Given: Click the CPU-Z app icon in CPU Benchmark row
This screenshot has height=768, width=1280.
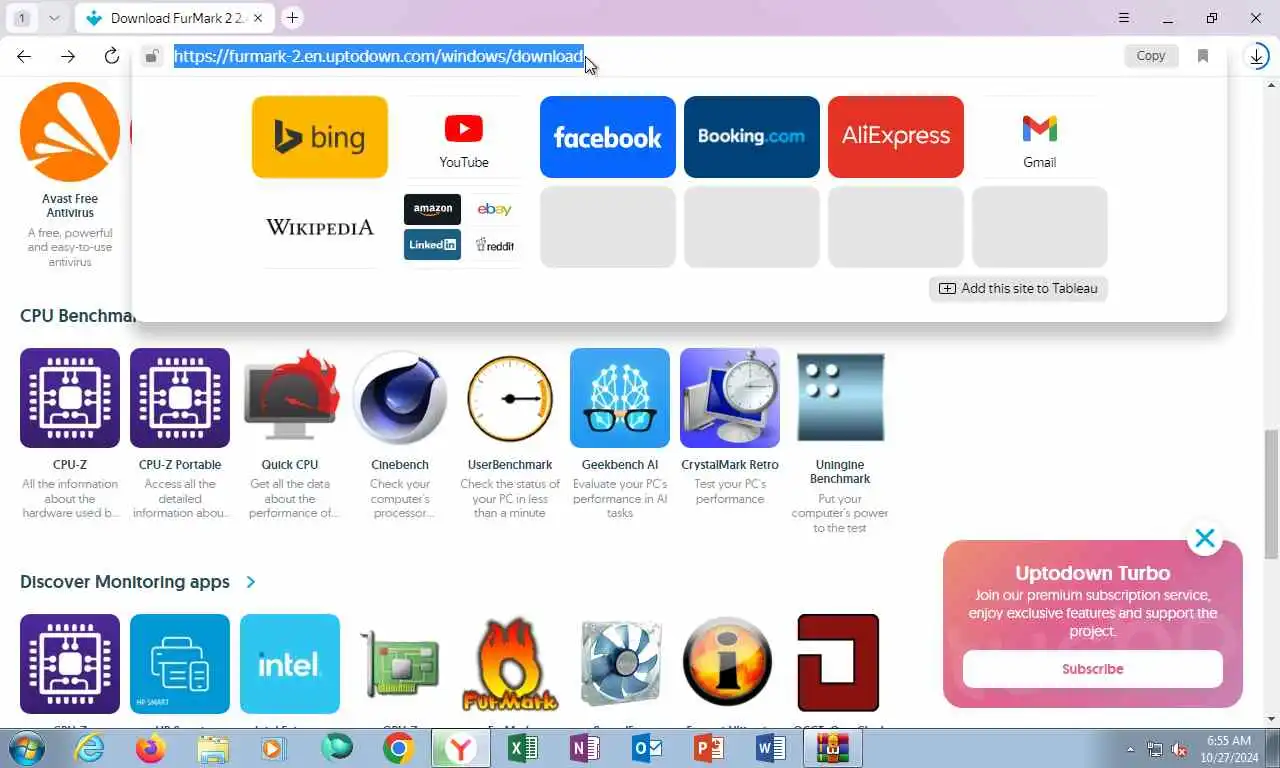Looking at the screenshot, I should click(x=70, y=398).
